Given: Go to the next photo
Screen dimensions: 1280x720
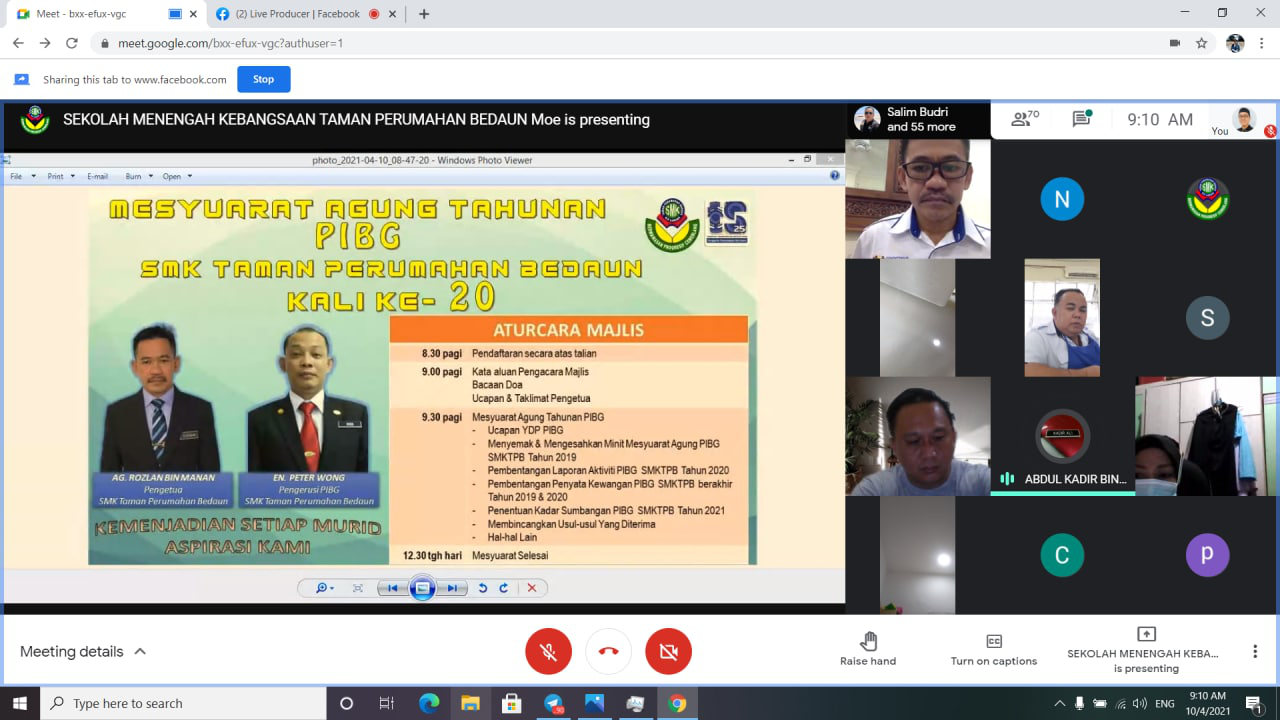Looking at the screenshot, I should [x=452, y=588].
